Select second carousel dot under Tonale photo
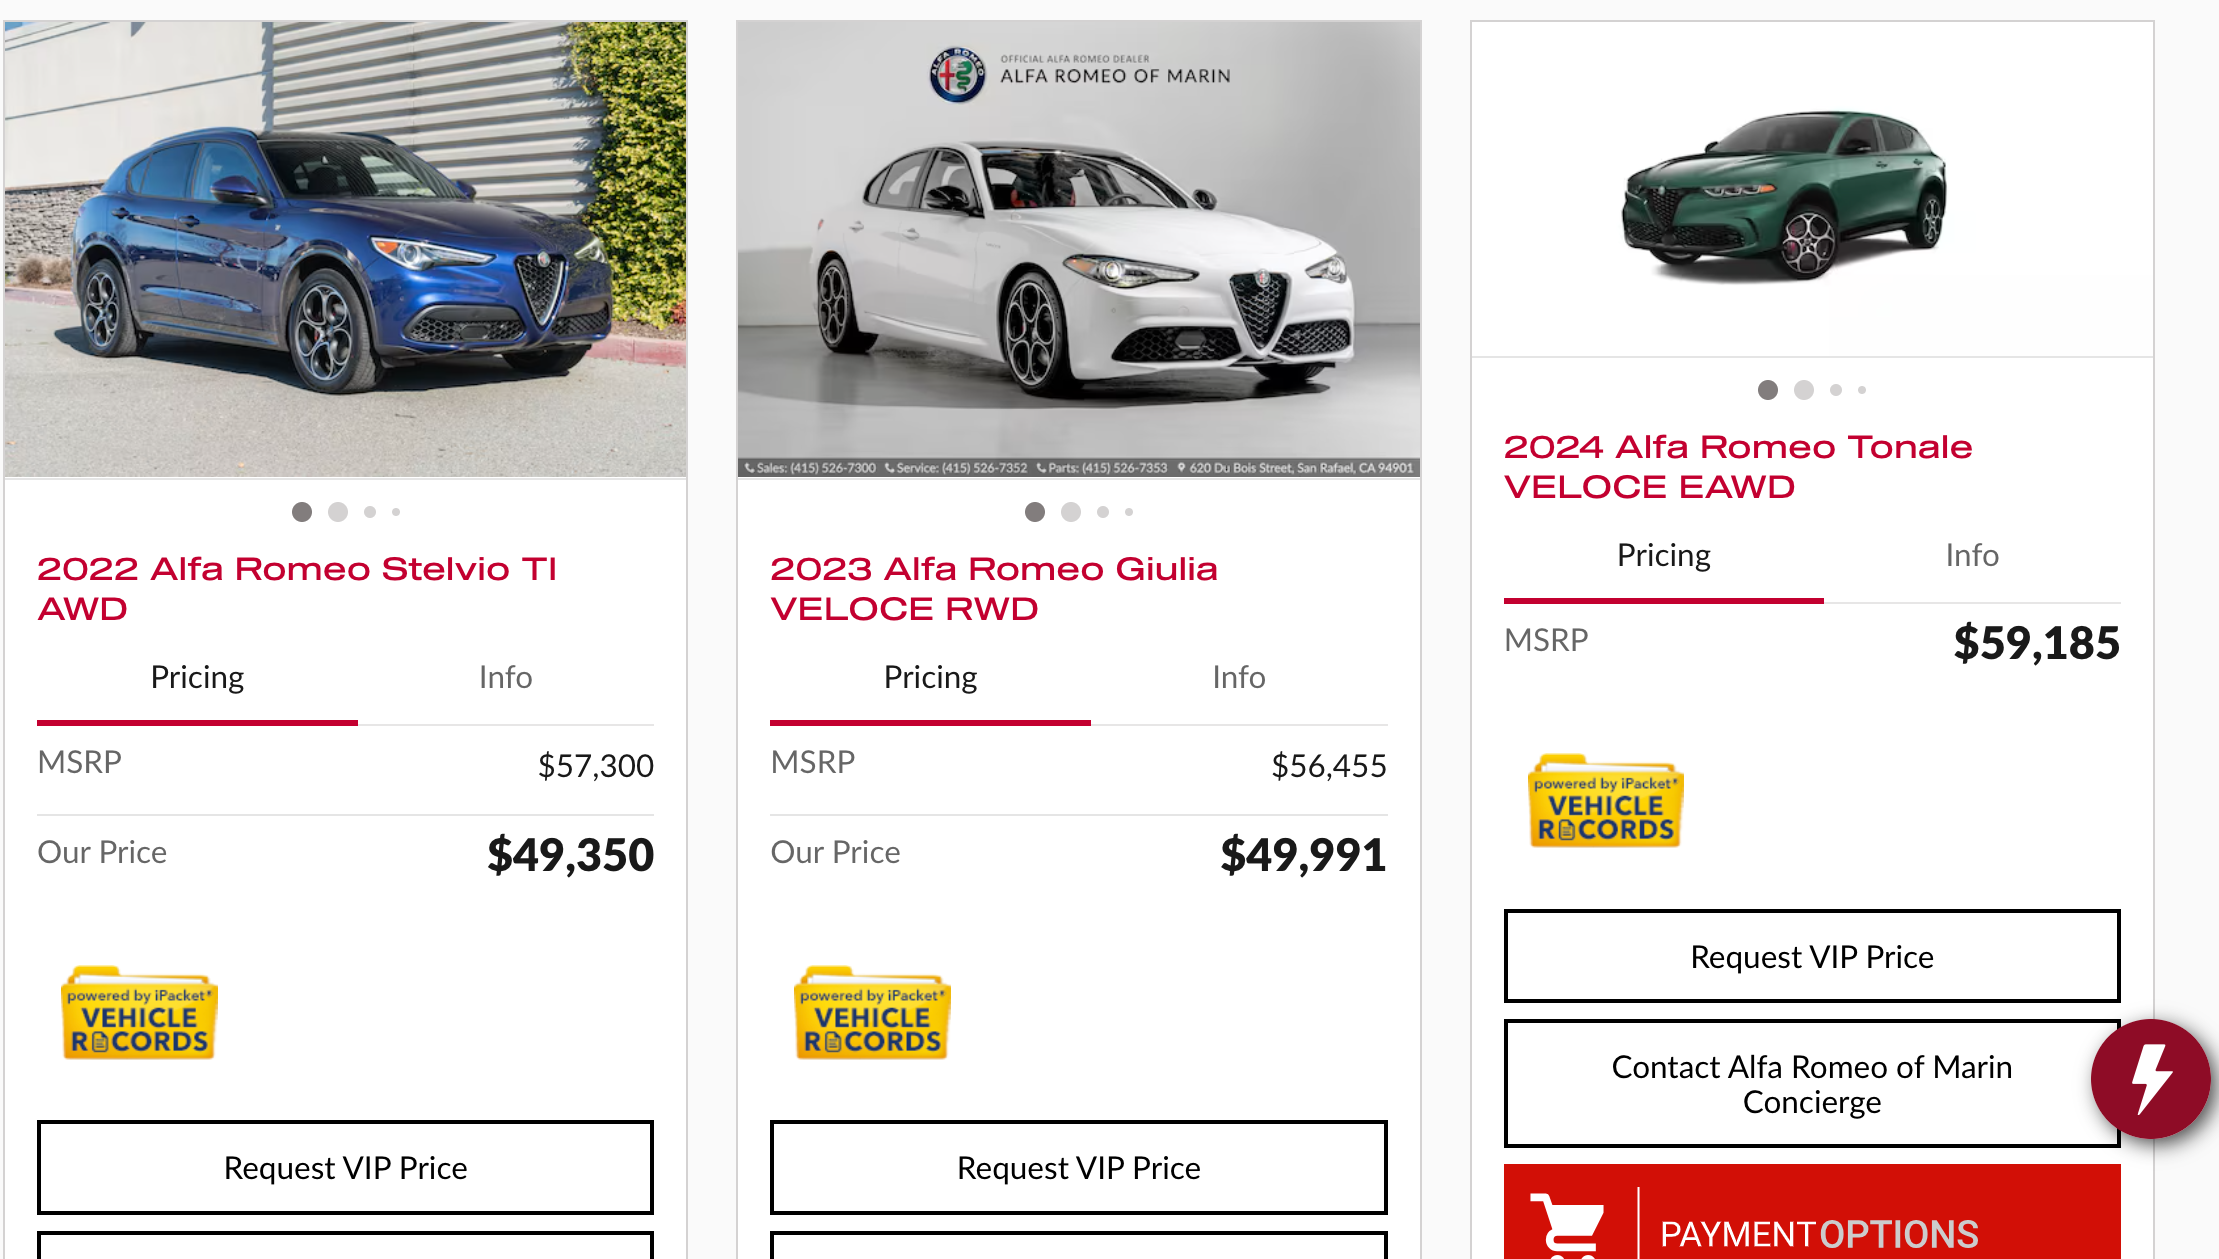2219x1259 pixels. pos(1804,390)
